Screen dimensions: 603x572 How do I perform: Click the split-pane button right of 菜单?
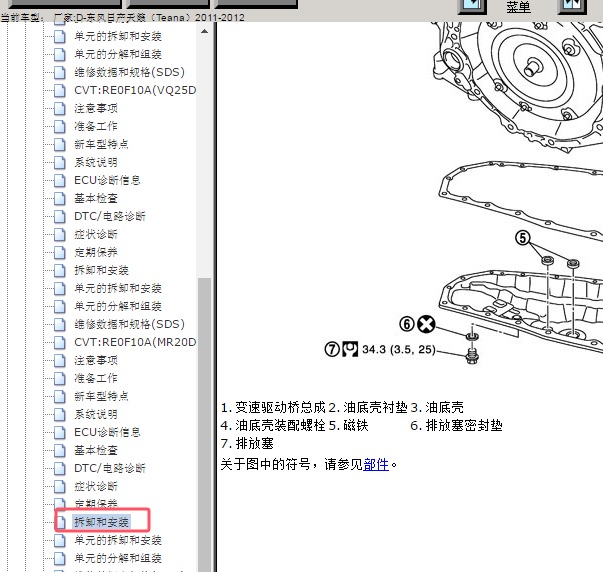572,6
